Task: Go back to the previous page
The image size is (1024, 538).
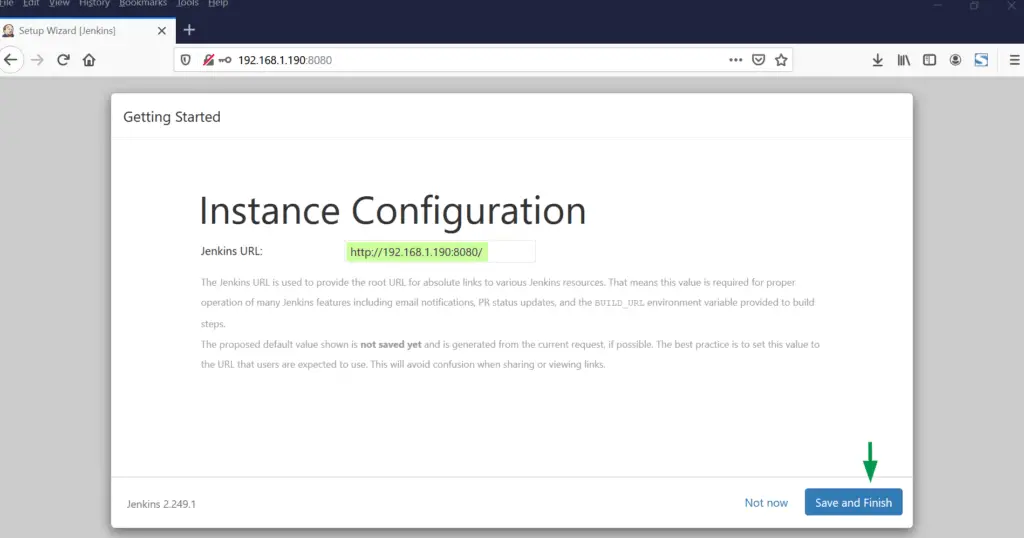Action: pyautogui.click(x=11, y=60)
